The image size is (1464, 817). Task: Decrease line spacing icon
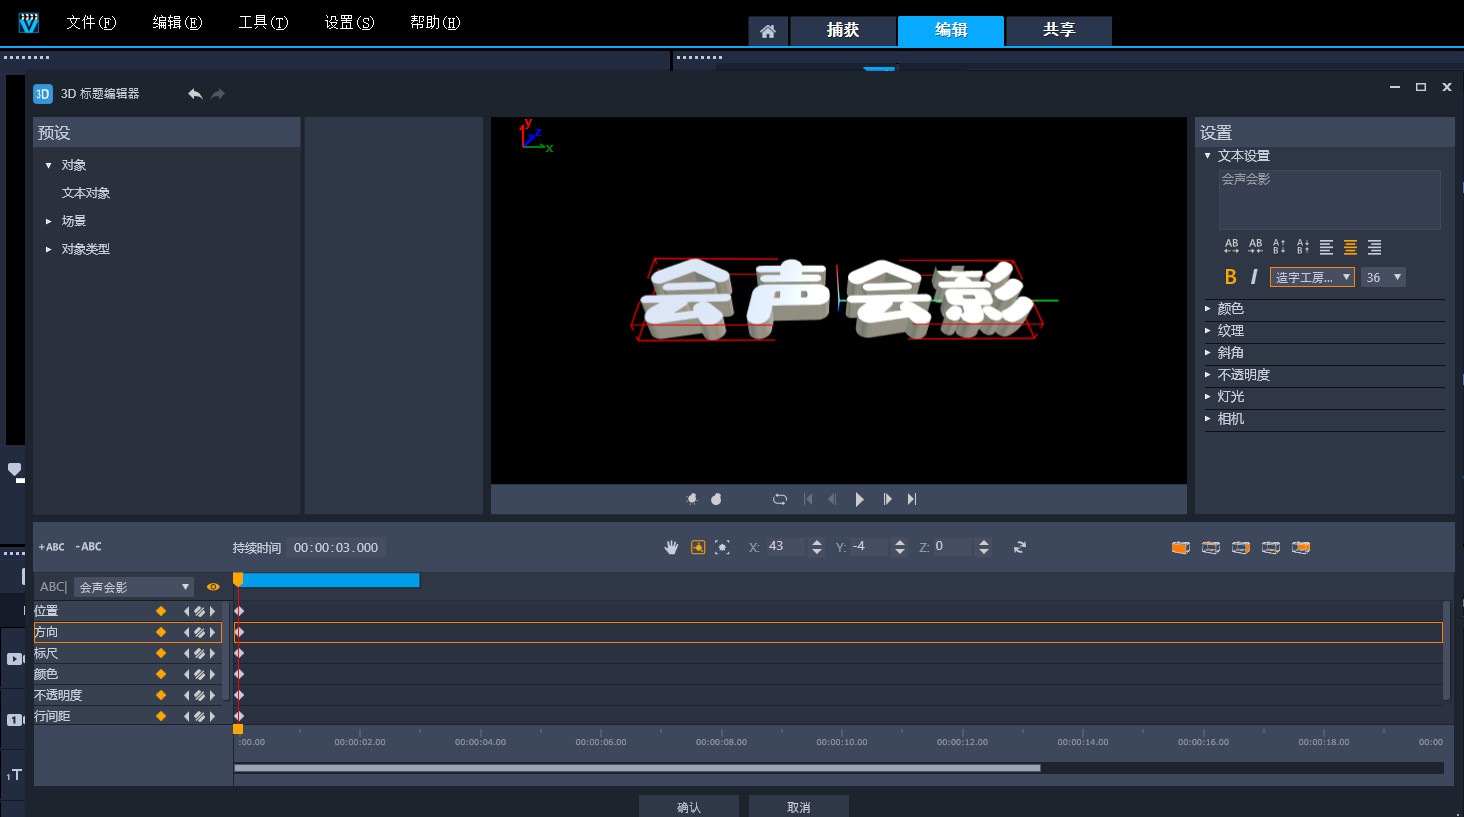(1303, 246)
